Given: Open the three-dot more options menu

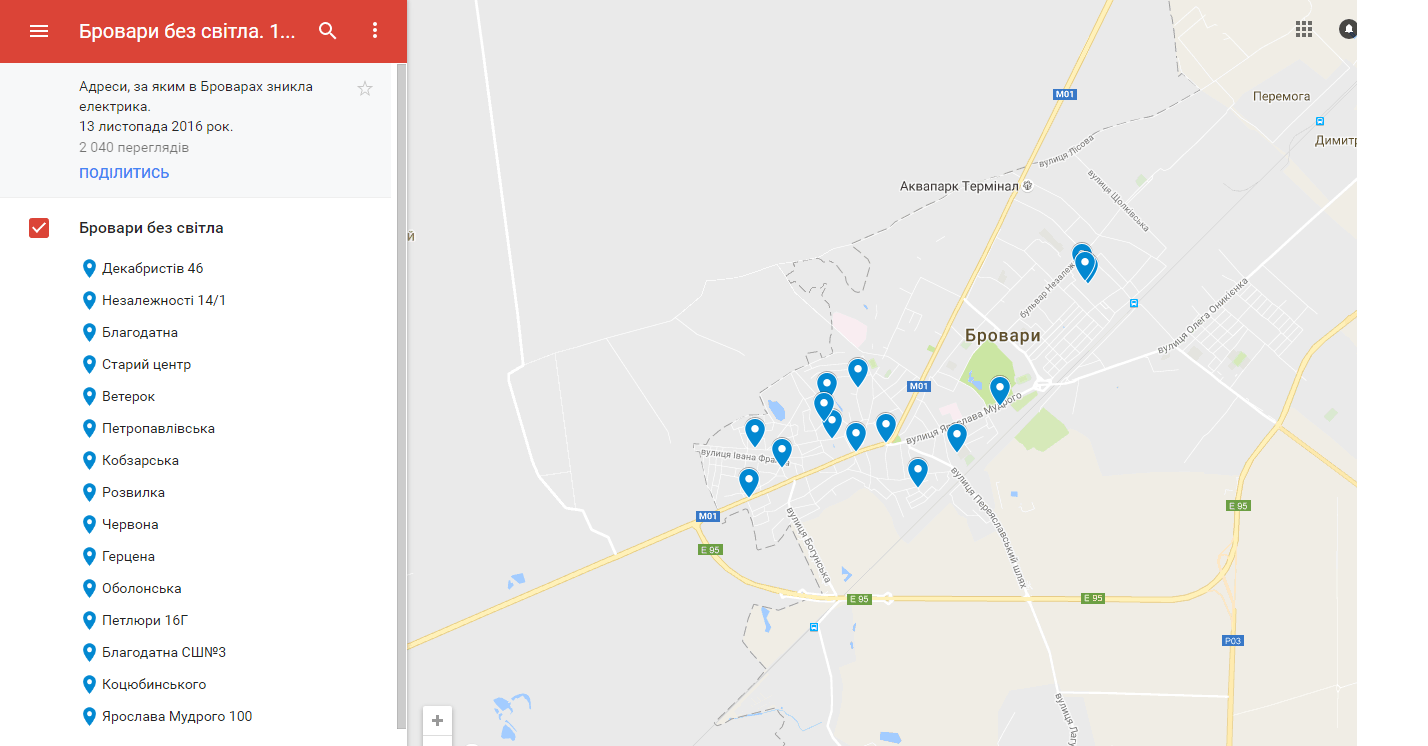Looking at the screenshot, I should point(375,31).
